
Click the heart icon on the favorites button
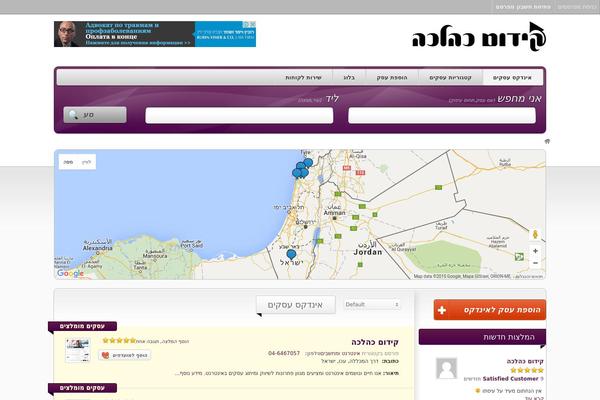pos(105,355)
